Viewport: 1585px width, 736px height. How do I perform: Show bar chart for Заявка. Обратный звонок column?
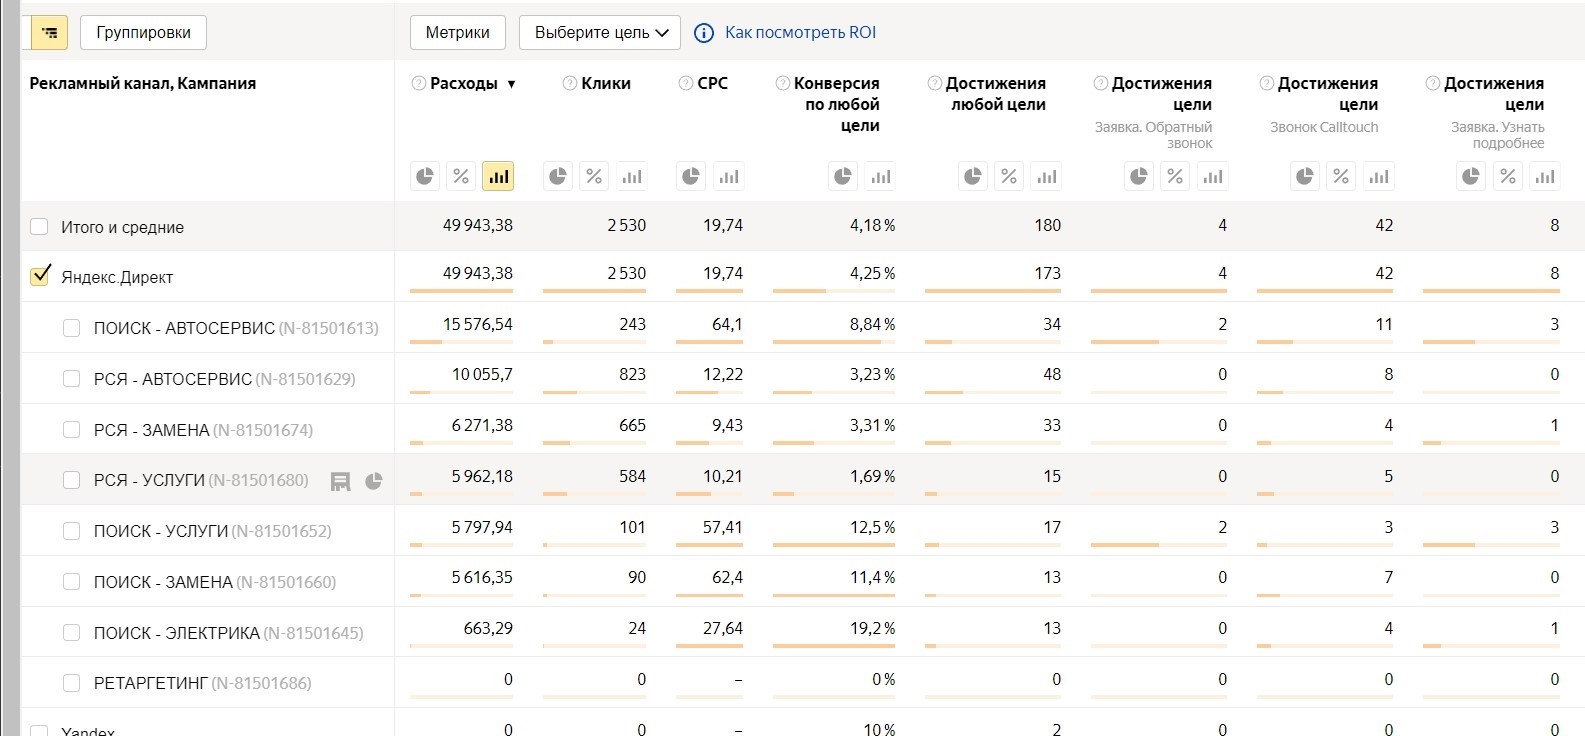(x=1212, y=177)
